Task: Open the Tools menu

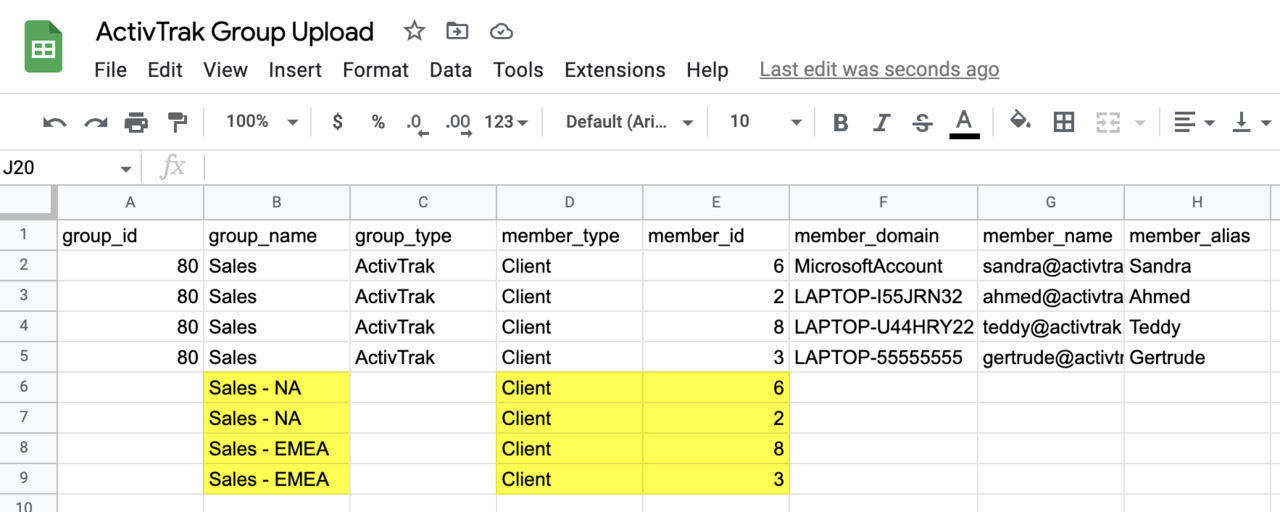Action: pyautogui.click(x=518, y=70)
